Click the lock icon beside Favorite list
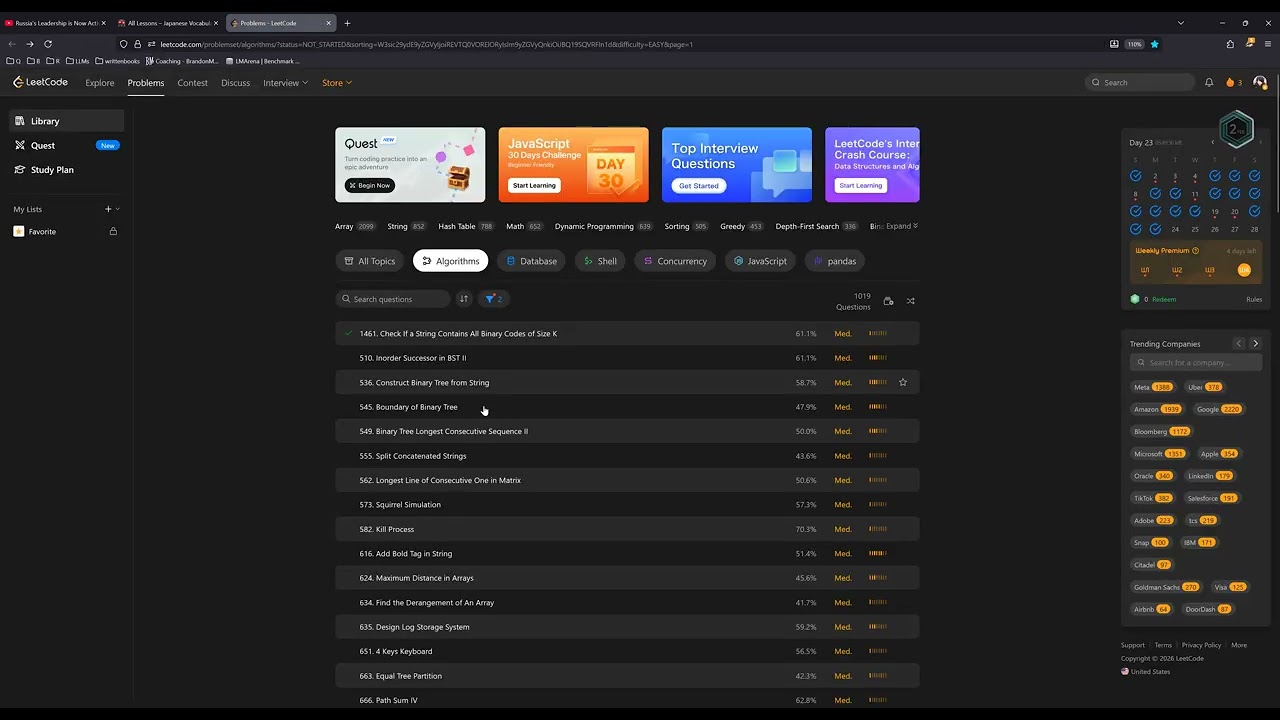This screenshot has height=720, width=1280. pyautogui.click(x=113, y=232)
